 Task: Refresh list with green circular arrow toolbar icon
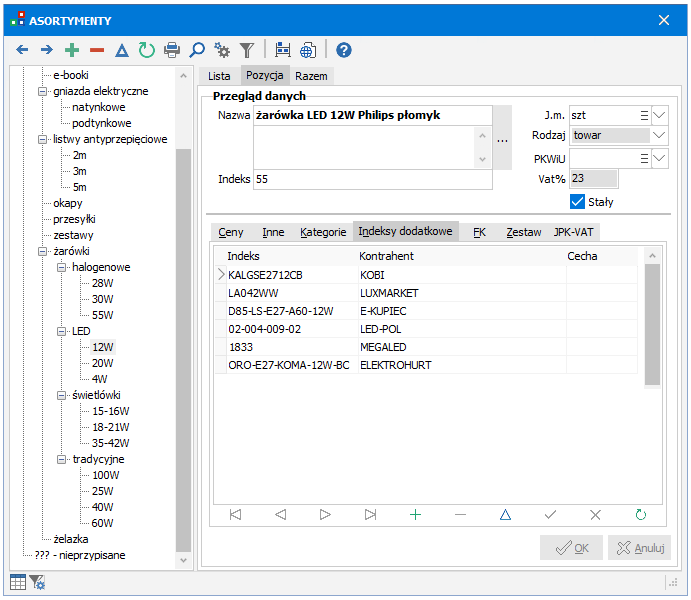point(147,50)
